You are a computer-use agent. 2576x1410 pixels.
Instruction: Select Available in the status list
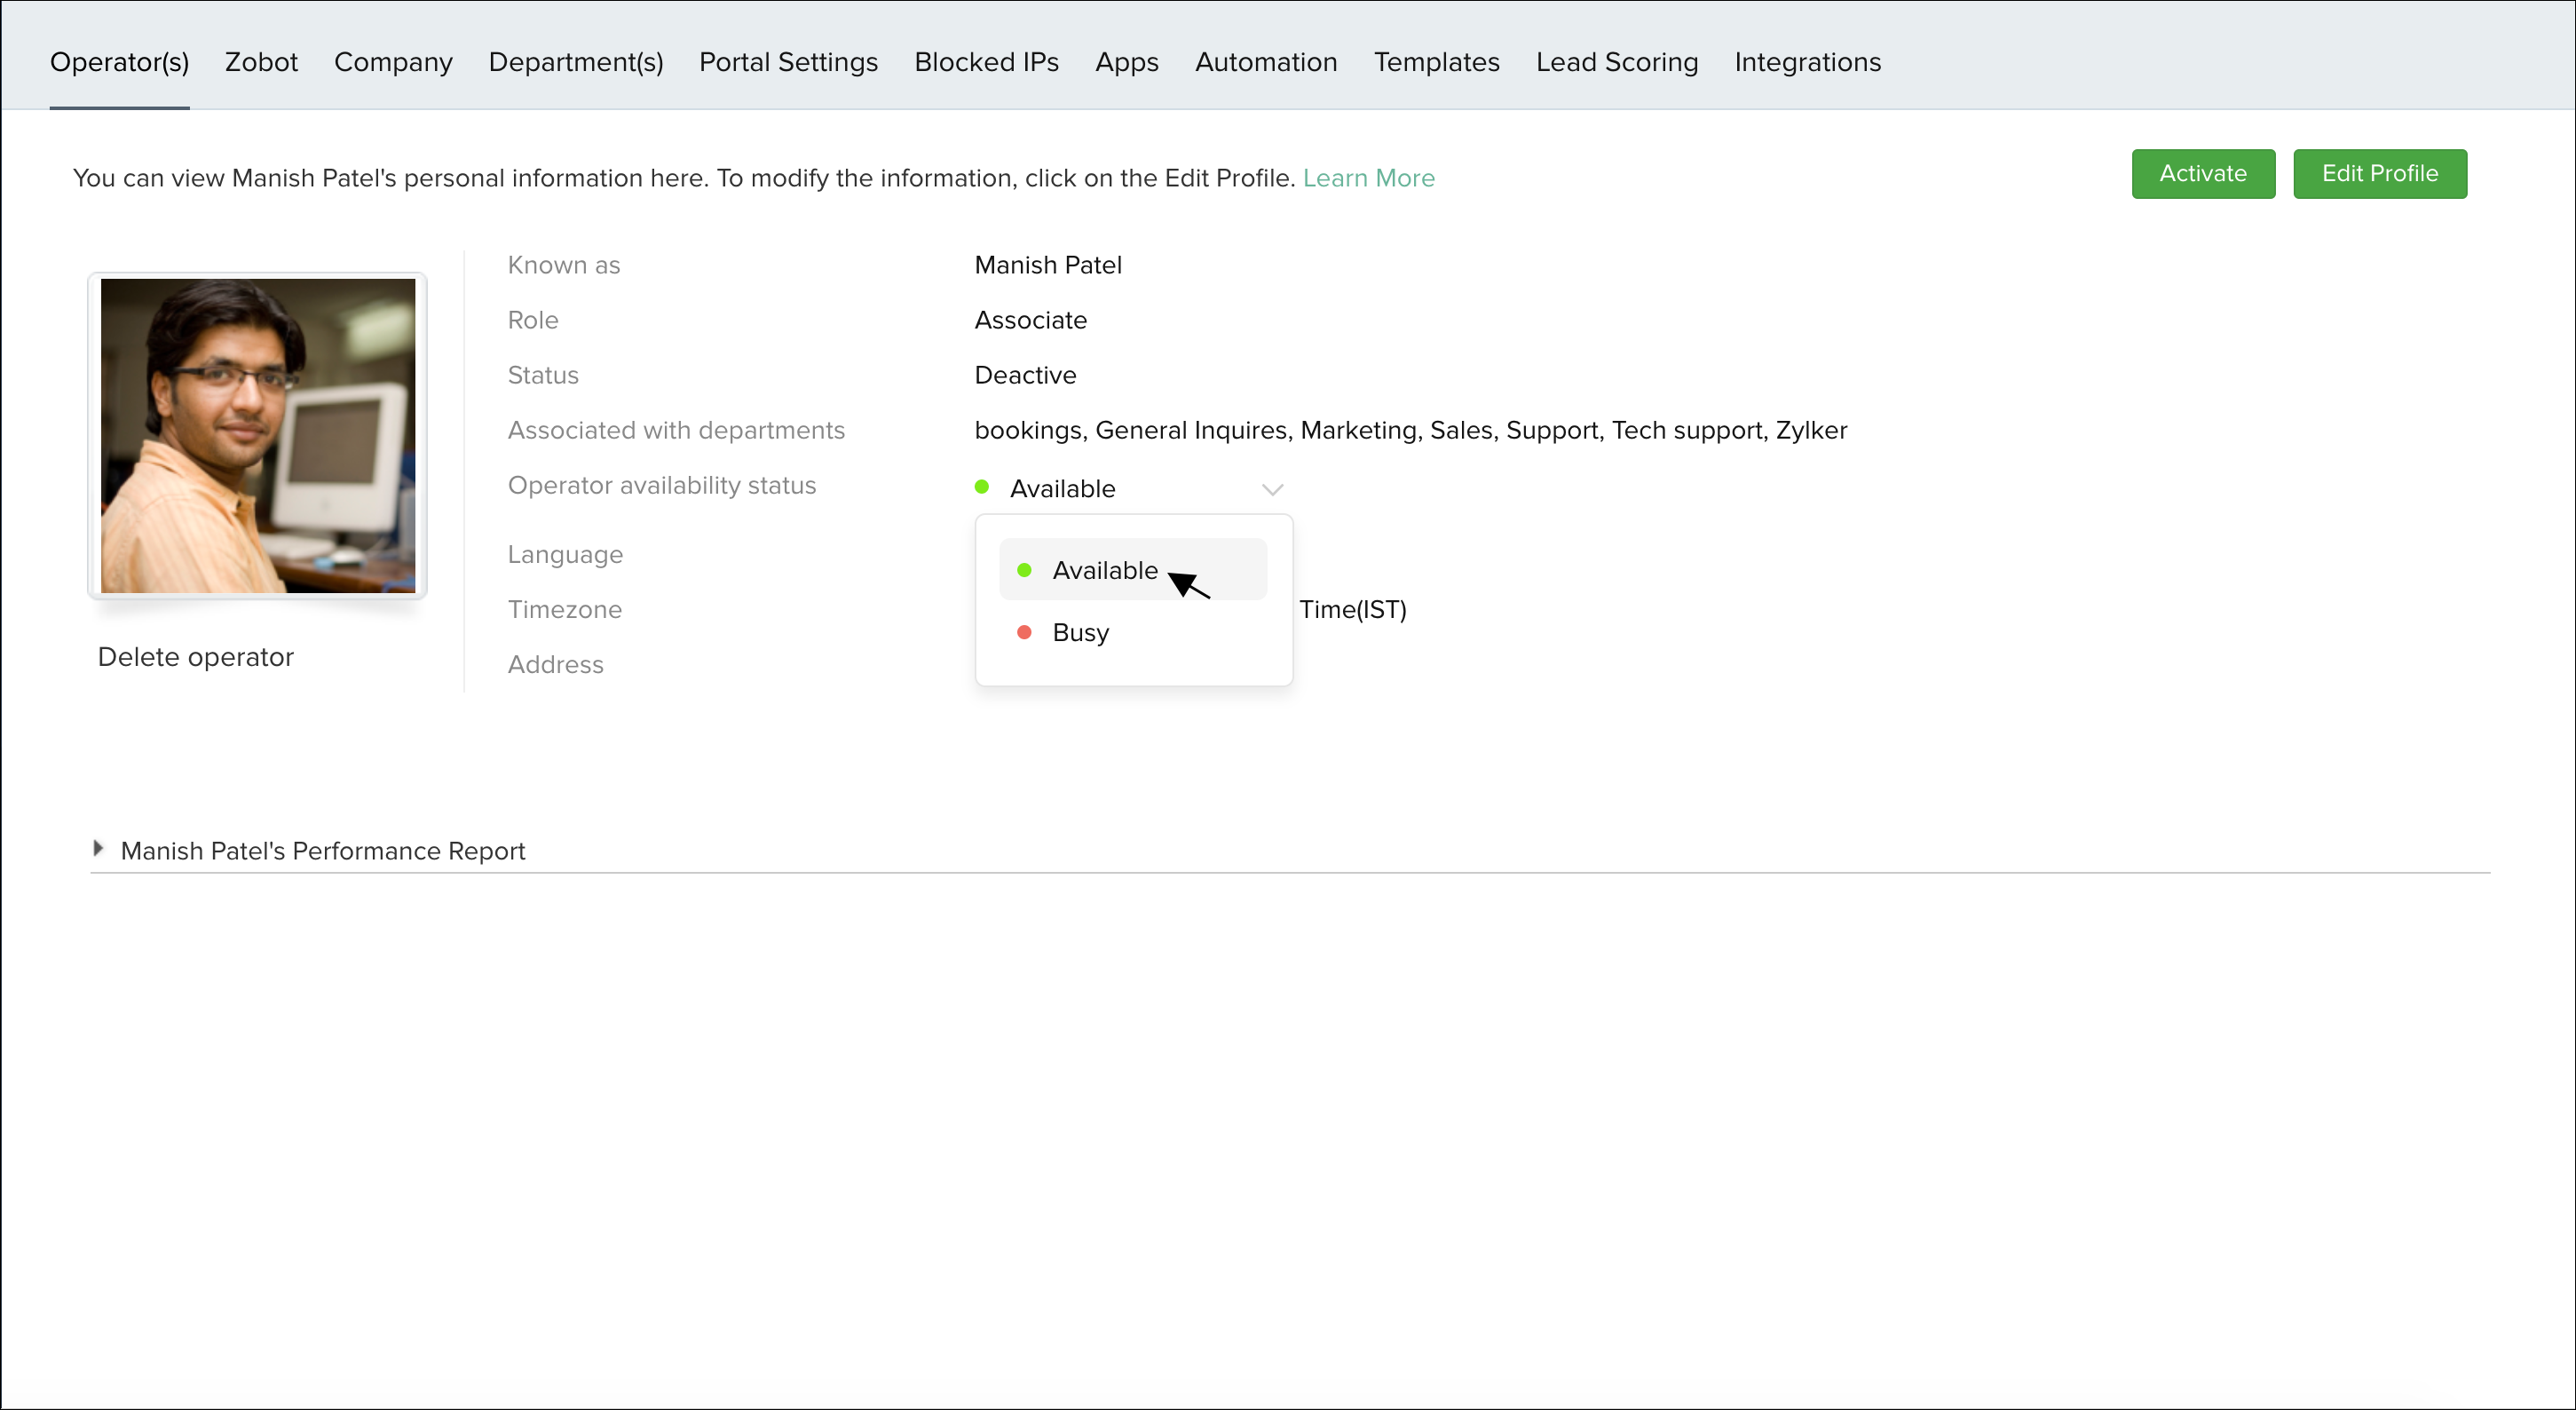pos(1133,570)
